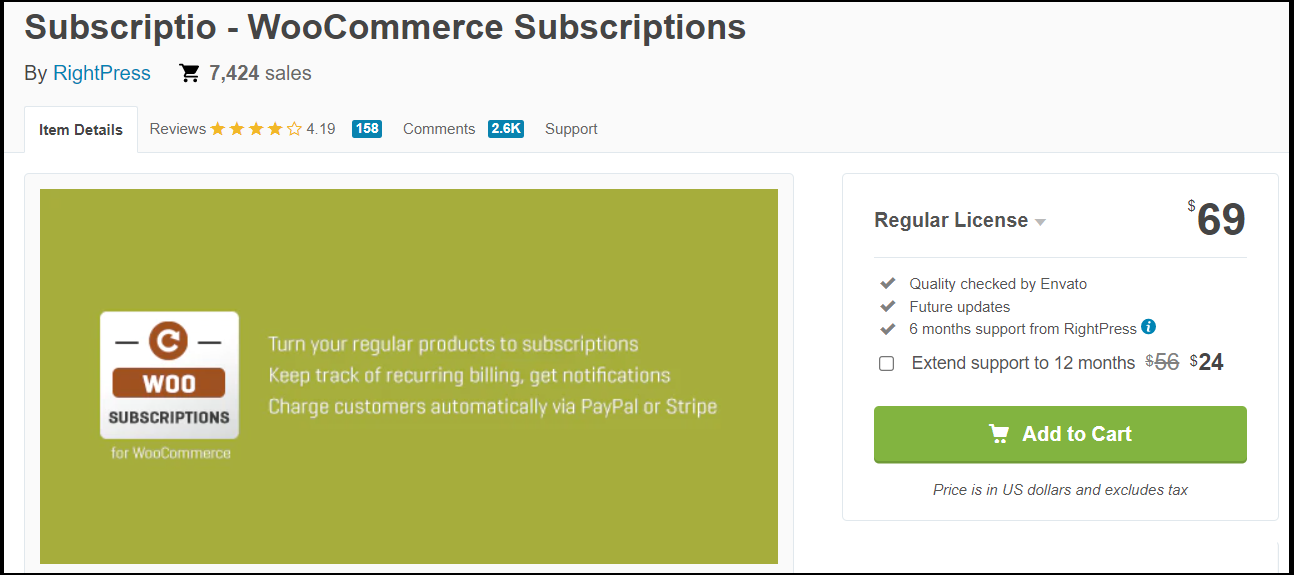1294x575 pixels.
Task: Click the WOO Subscriptions logo badge
Action: 169,375
